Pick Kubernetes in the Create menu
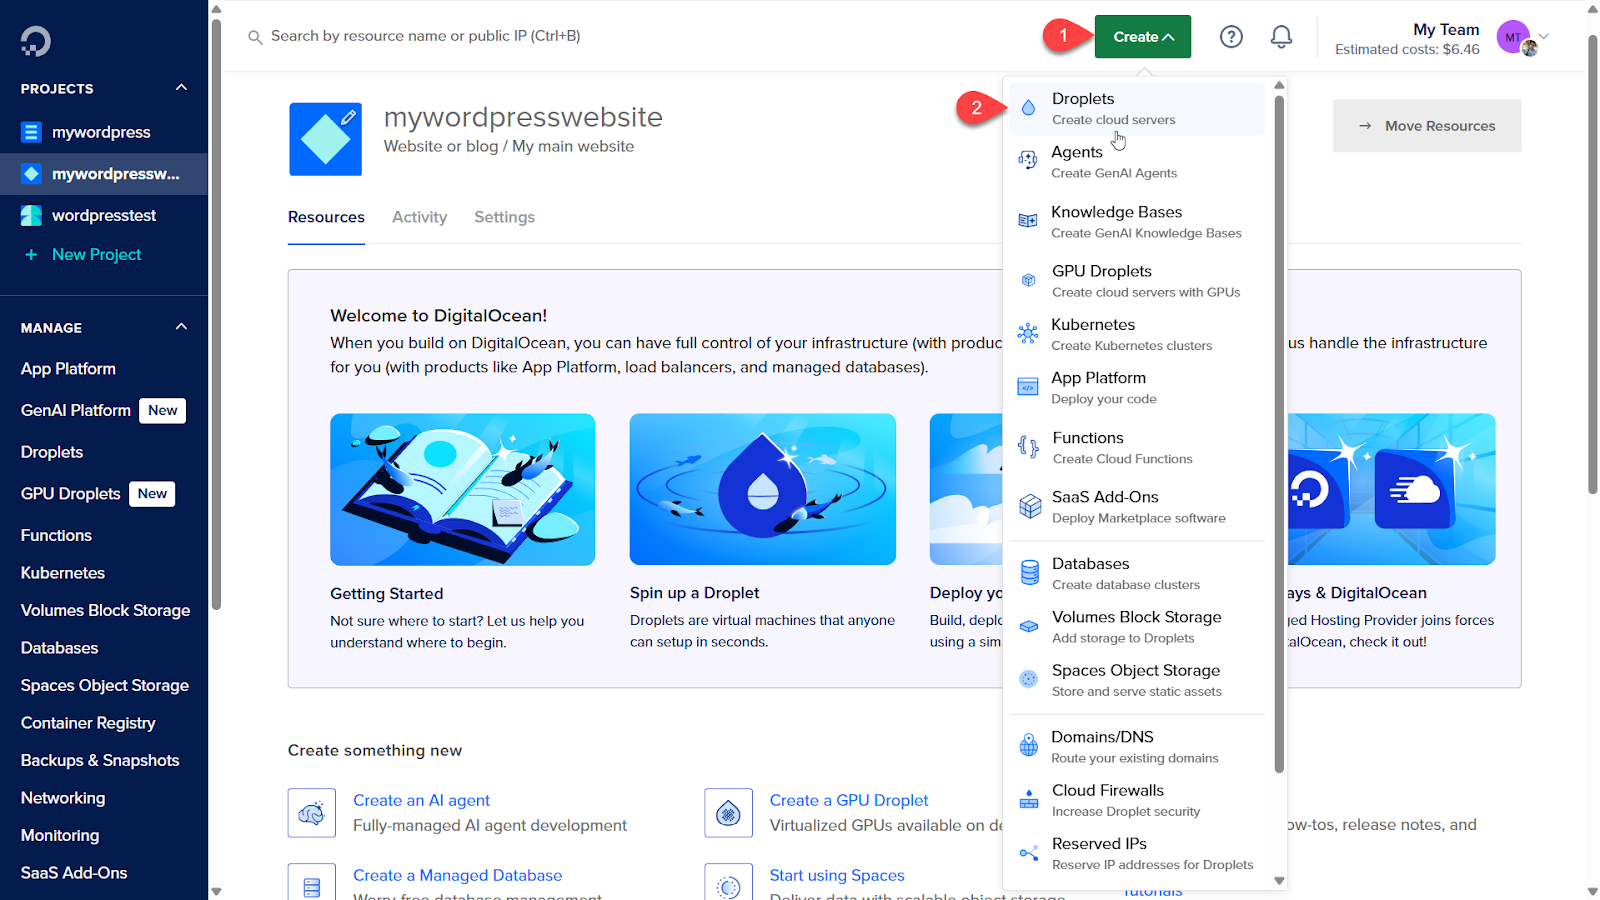Screen dimensions: 1600x900 [1137, 334]
